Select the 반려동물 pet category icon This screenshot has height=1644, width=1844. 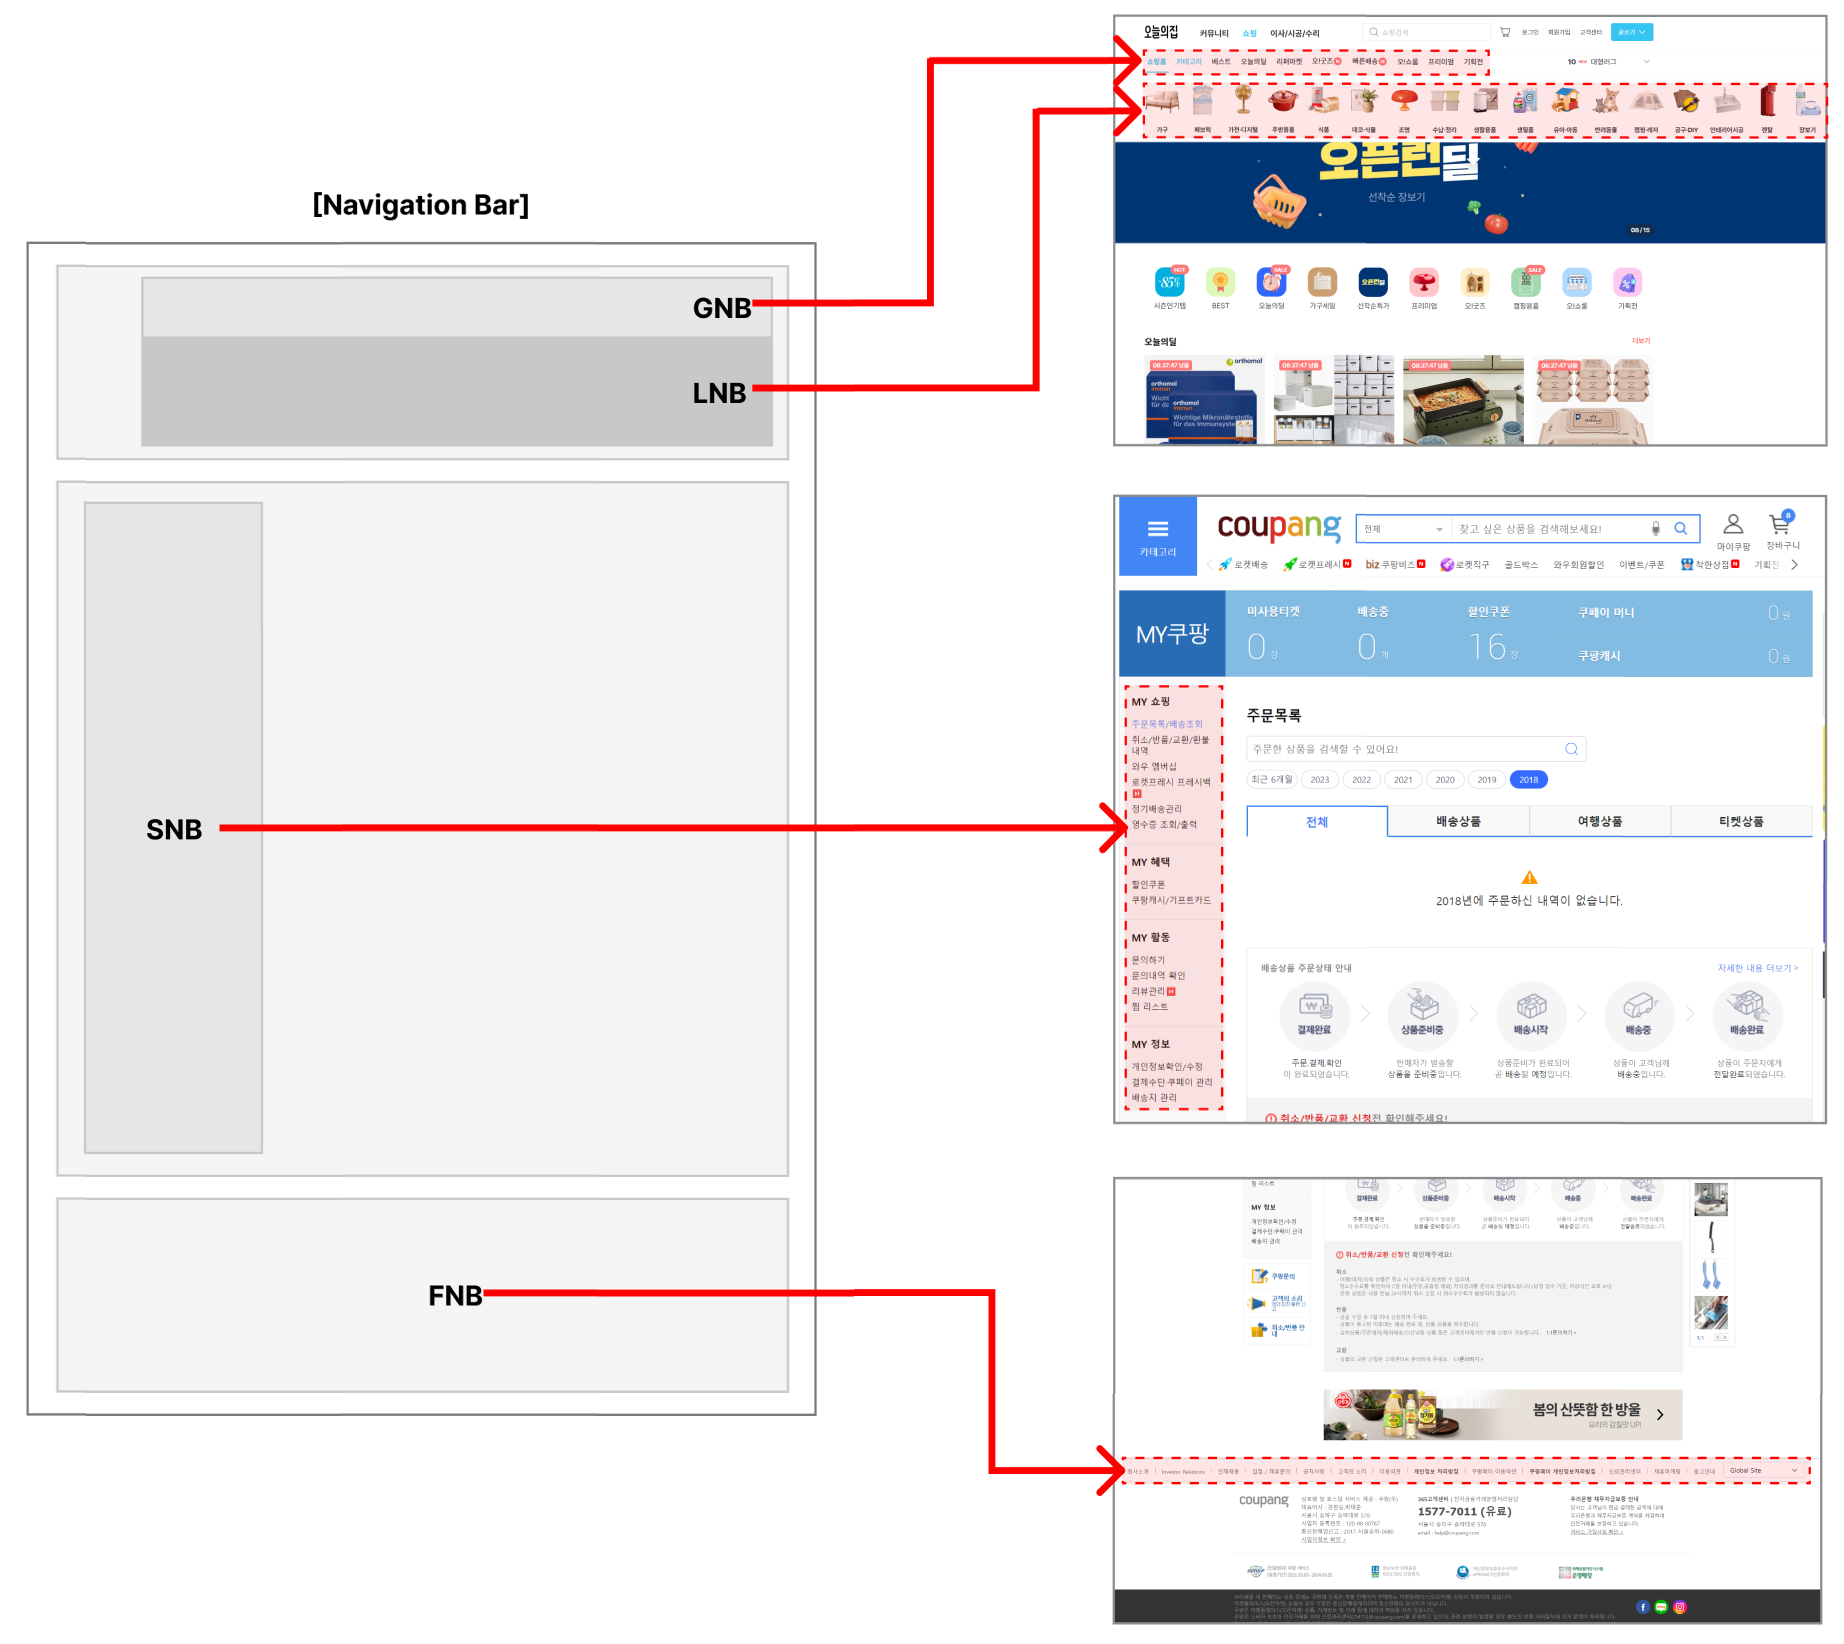pos(1606,101)
